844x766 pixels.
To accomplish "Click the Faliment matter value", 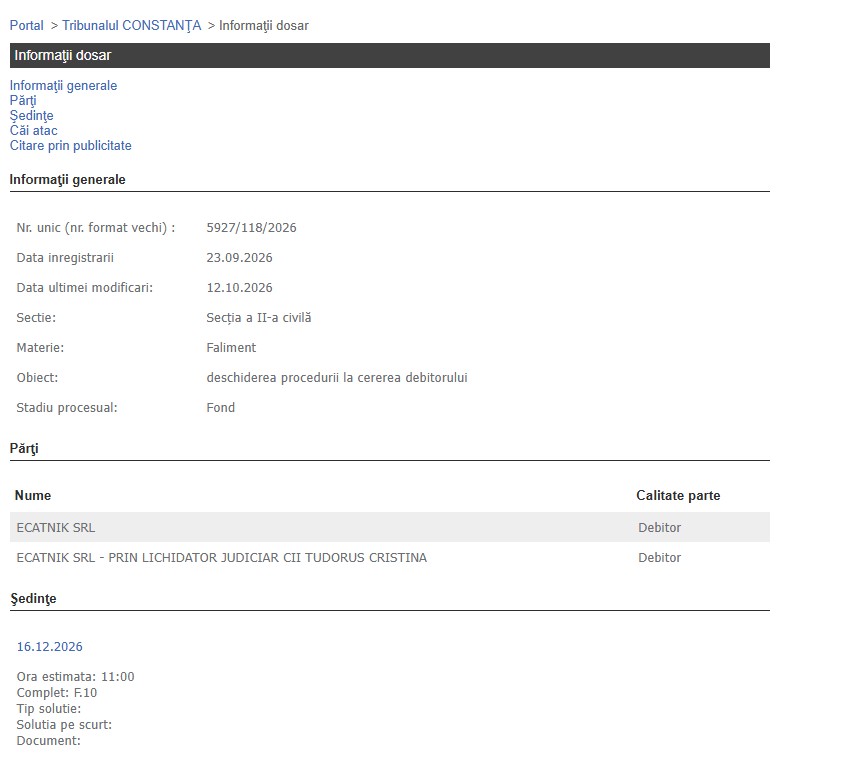I will 231,348.
